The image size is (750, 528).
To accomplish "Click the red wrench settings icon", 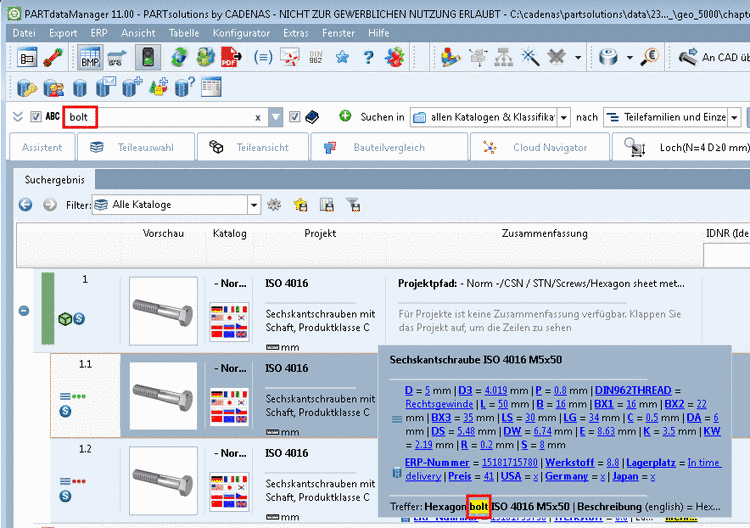I will coord(53,58).
